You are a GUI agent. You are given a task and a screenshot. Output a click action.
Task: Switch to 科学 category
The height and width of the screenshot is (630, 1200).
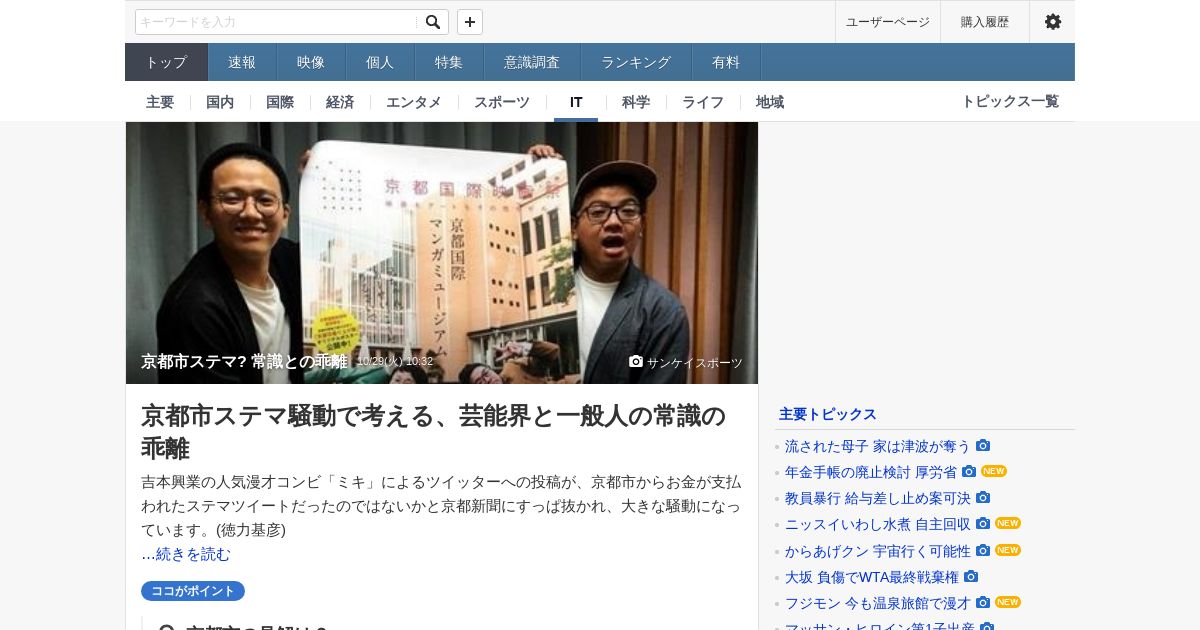pyautogui.click(x=636, y=102)
